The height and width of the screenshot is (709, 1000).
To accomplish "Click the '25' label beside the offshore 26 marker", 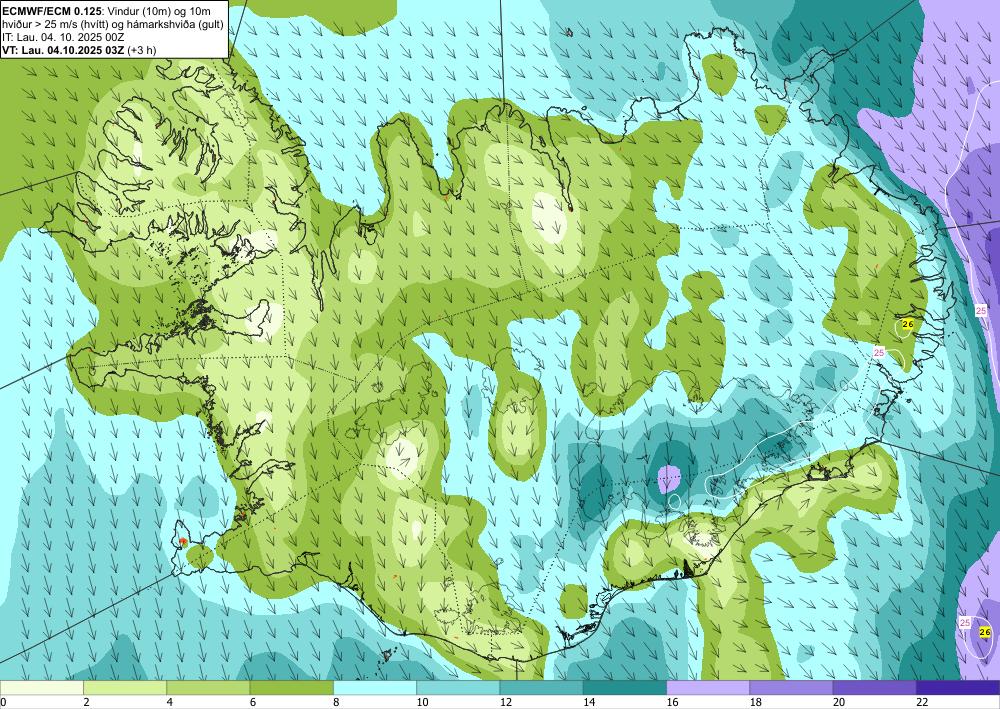I will click(x=965, y=622).
